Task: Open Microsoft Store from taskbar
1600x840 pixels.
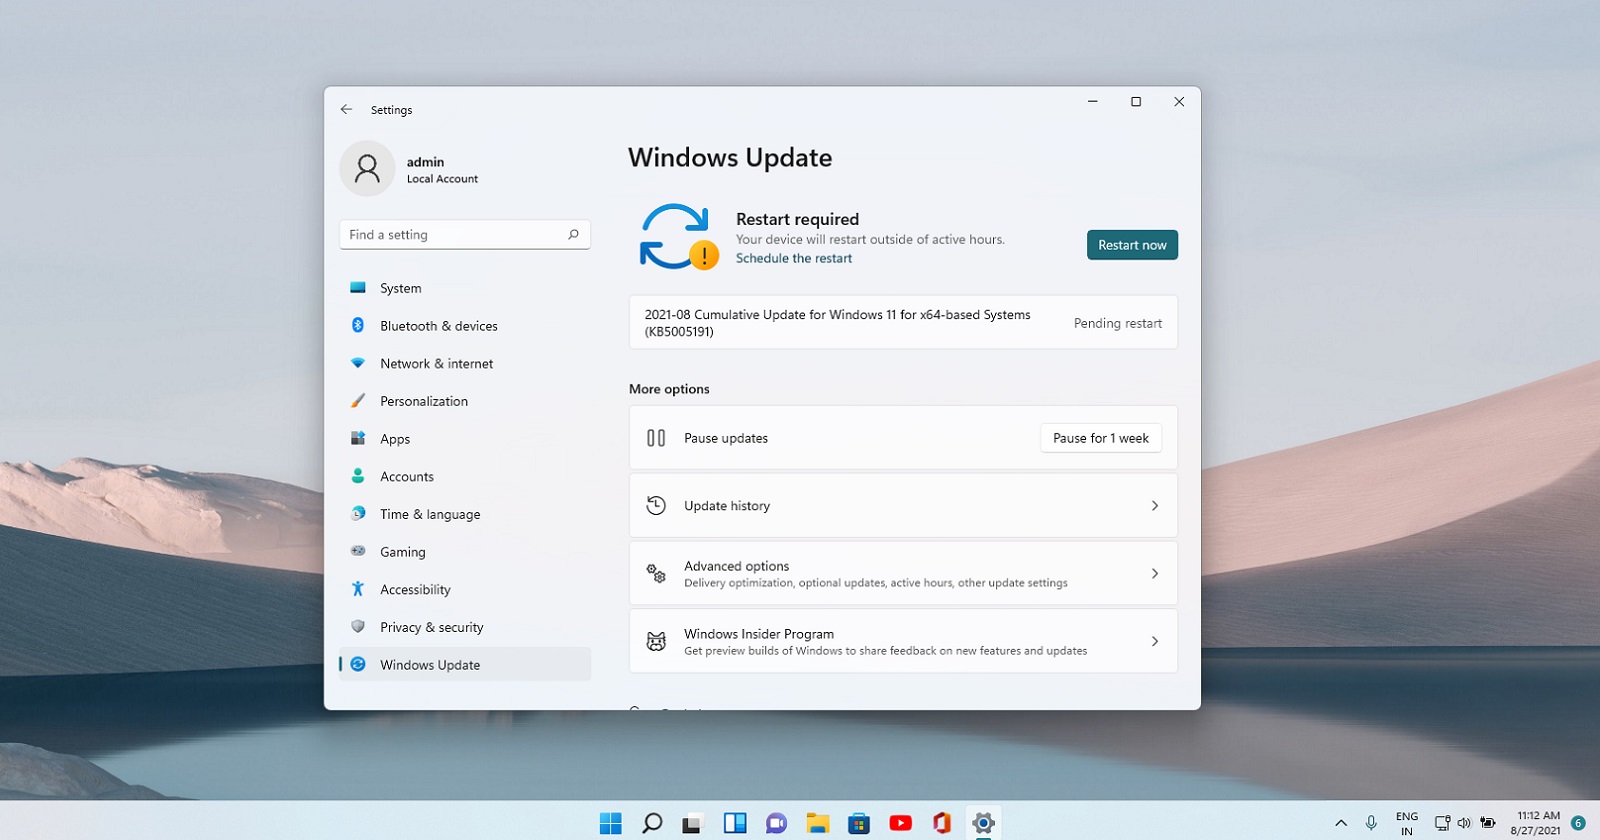Action: (859, 823)
